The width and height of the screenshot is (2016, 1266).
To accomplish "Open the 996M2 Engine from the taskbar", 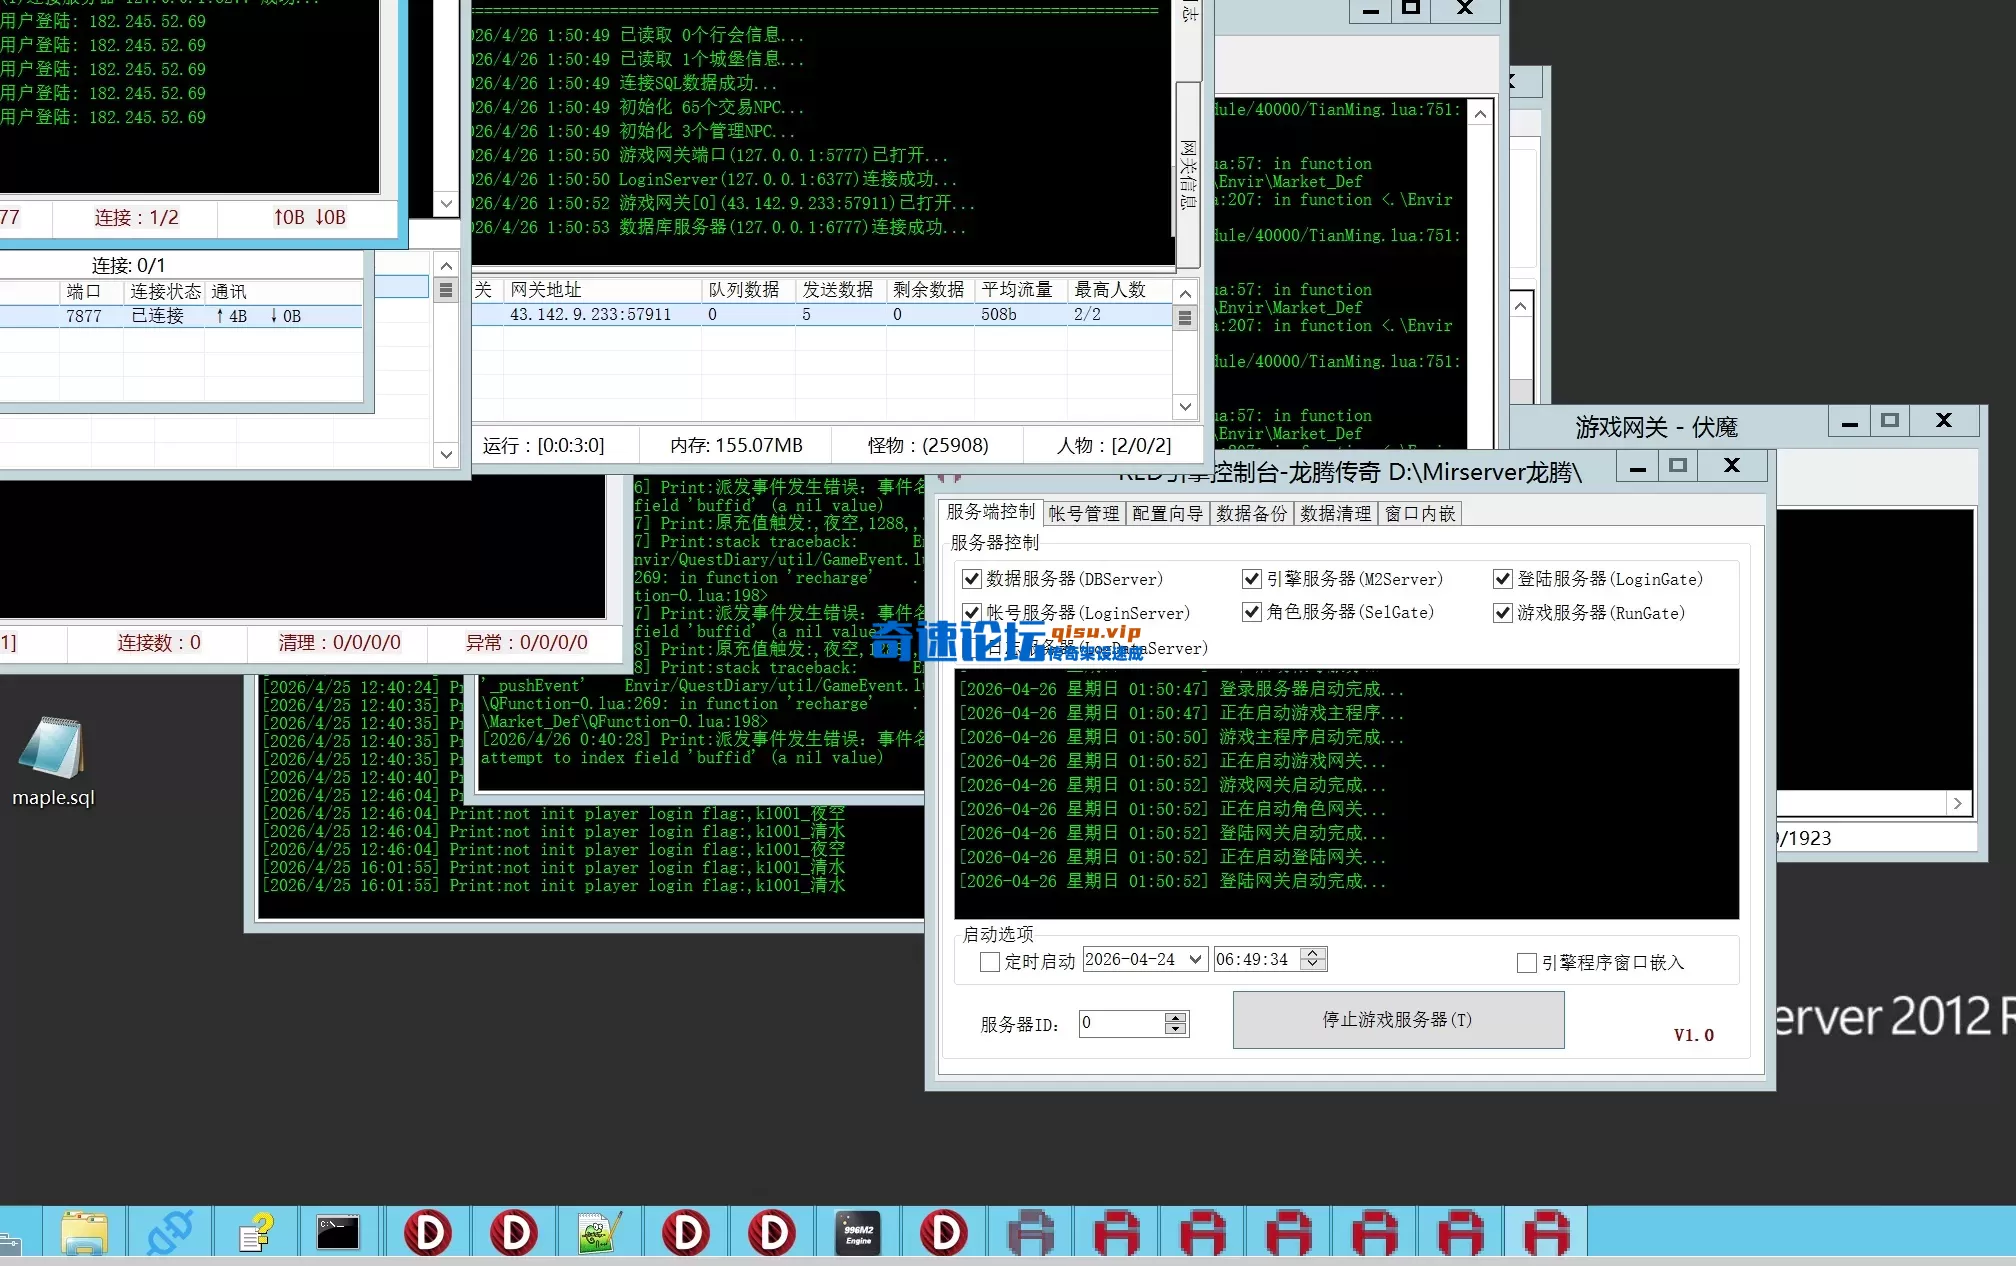I will point(857,1232).
